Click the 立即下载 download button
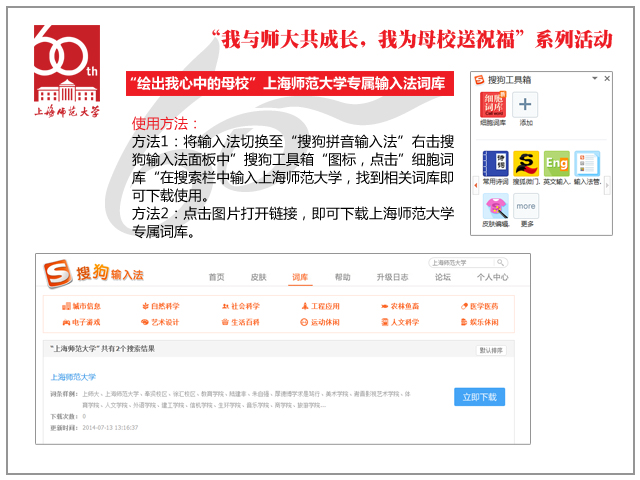The image size is (640, 480). pos(479,397)
